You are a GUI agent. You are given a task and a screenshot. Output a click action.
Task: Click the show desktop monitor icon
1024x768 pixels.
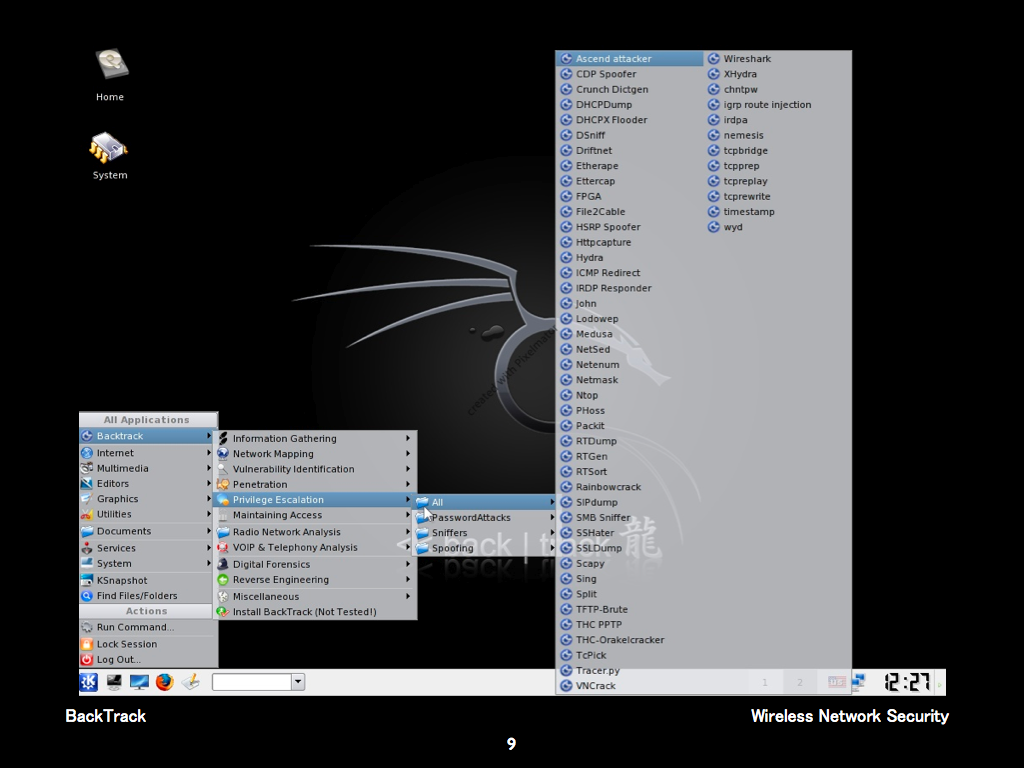139,682
